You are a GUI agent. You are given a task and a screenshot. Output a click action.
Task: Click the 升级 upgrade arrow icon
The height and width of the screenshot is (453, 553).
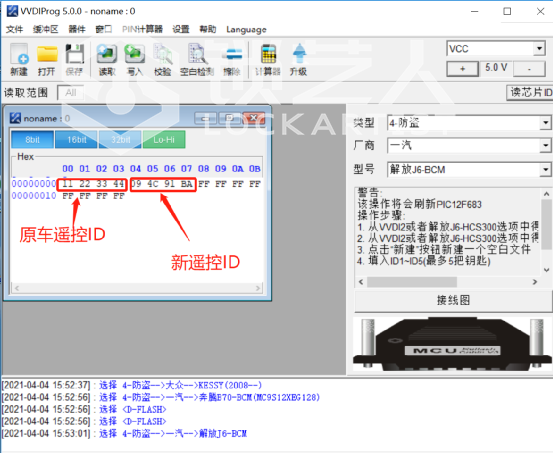[299, 59]
